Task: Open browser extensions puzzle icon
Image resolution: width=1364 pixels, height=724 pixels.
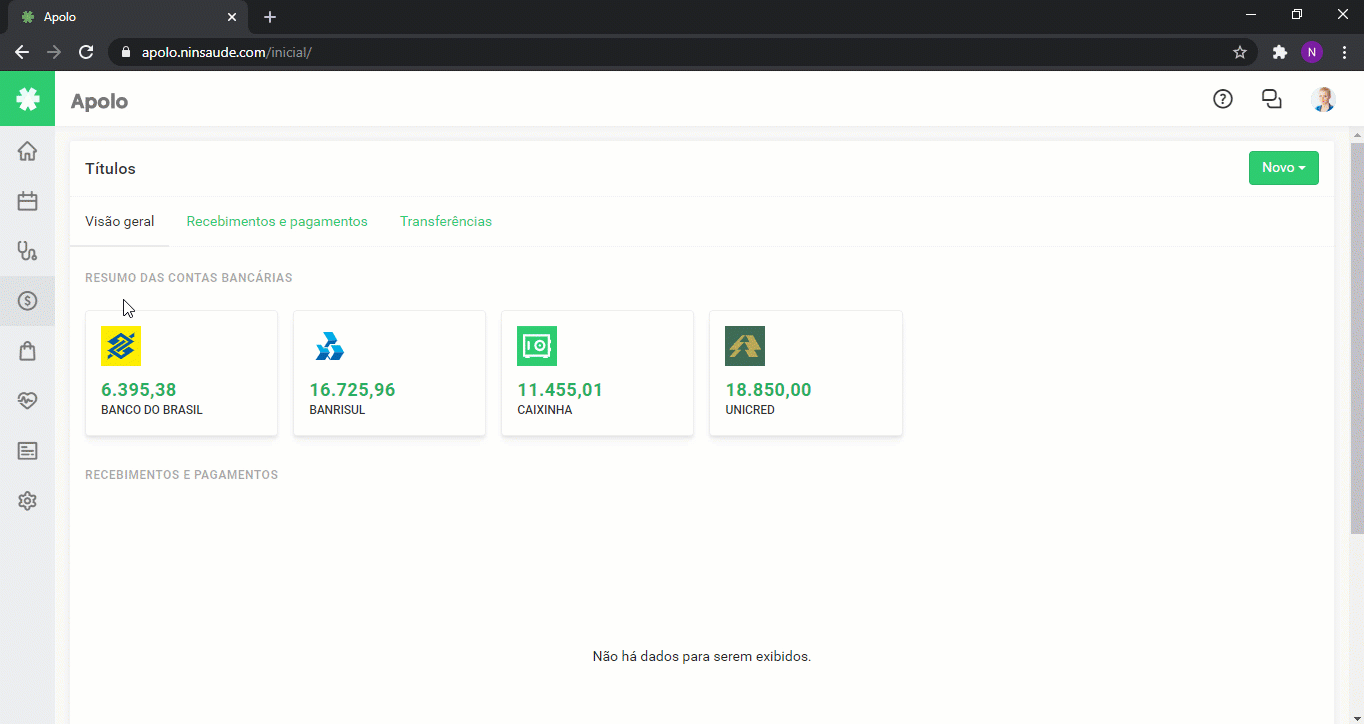Action: coord(1279,52)
